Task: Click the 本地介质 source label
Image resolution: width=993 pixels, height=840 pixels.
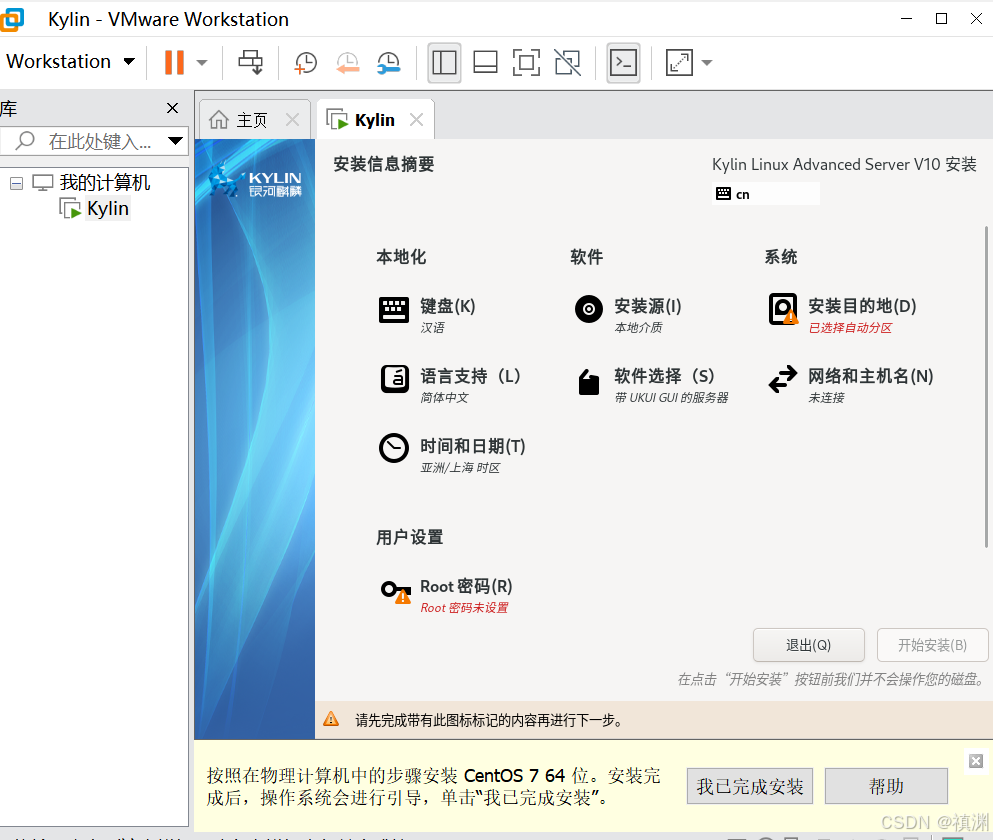Action: [x=638, y=328]
